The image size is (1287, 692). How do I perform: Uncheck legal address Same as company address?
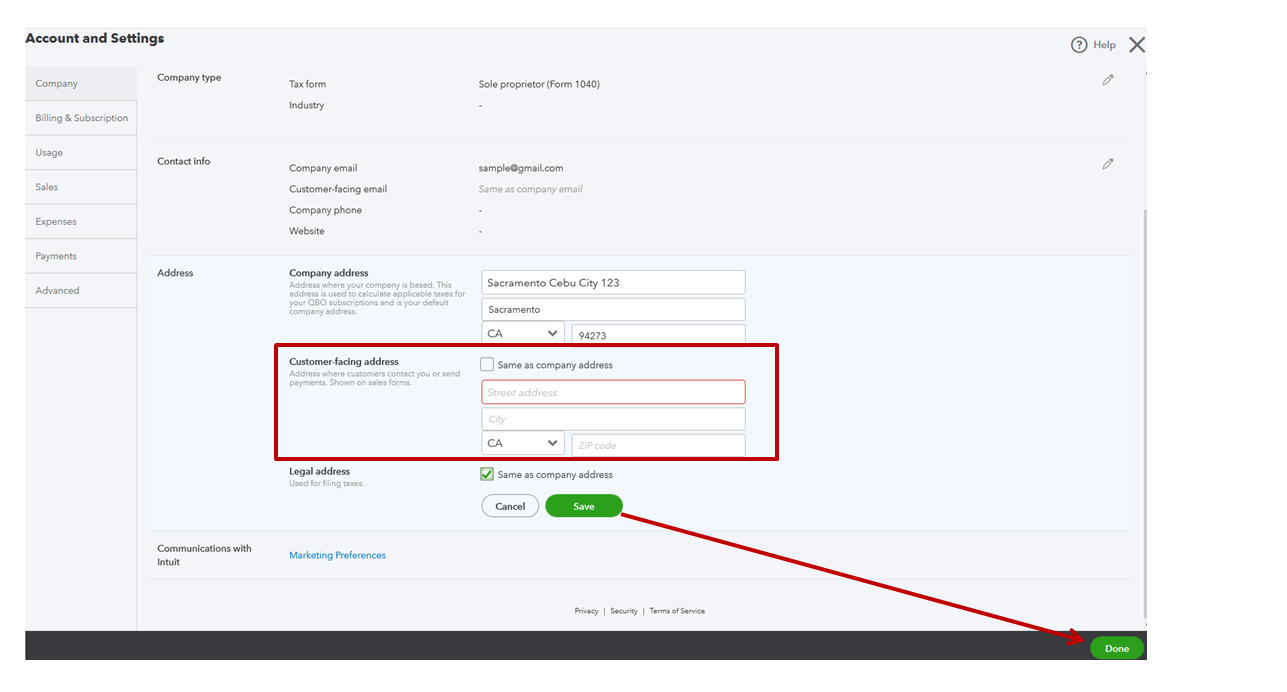pos(487,474)
